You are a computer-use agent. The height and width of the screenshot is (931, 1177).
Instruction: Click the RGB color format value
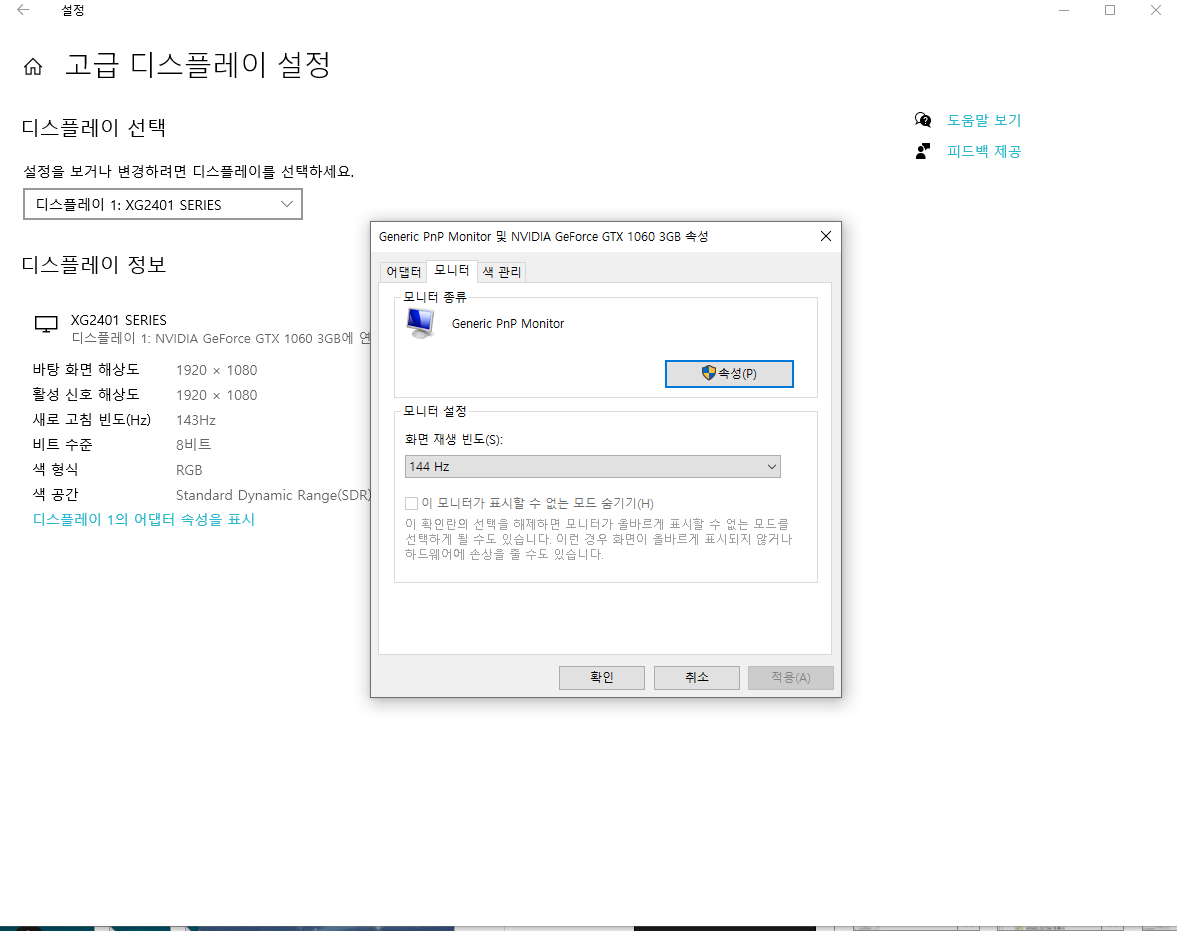(x=189, y=470)
